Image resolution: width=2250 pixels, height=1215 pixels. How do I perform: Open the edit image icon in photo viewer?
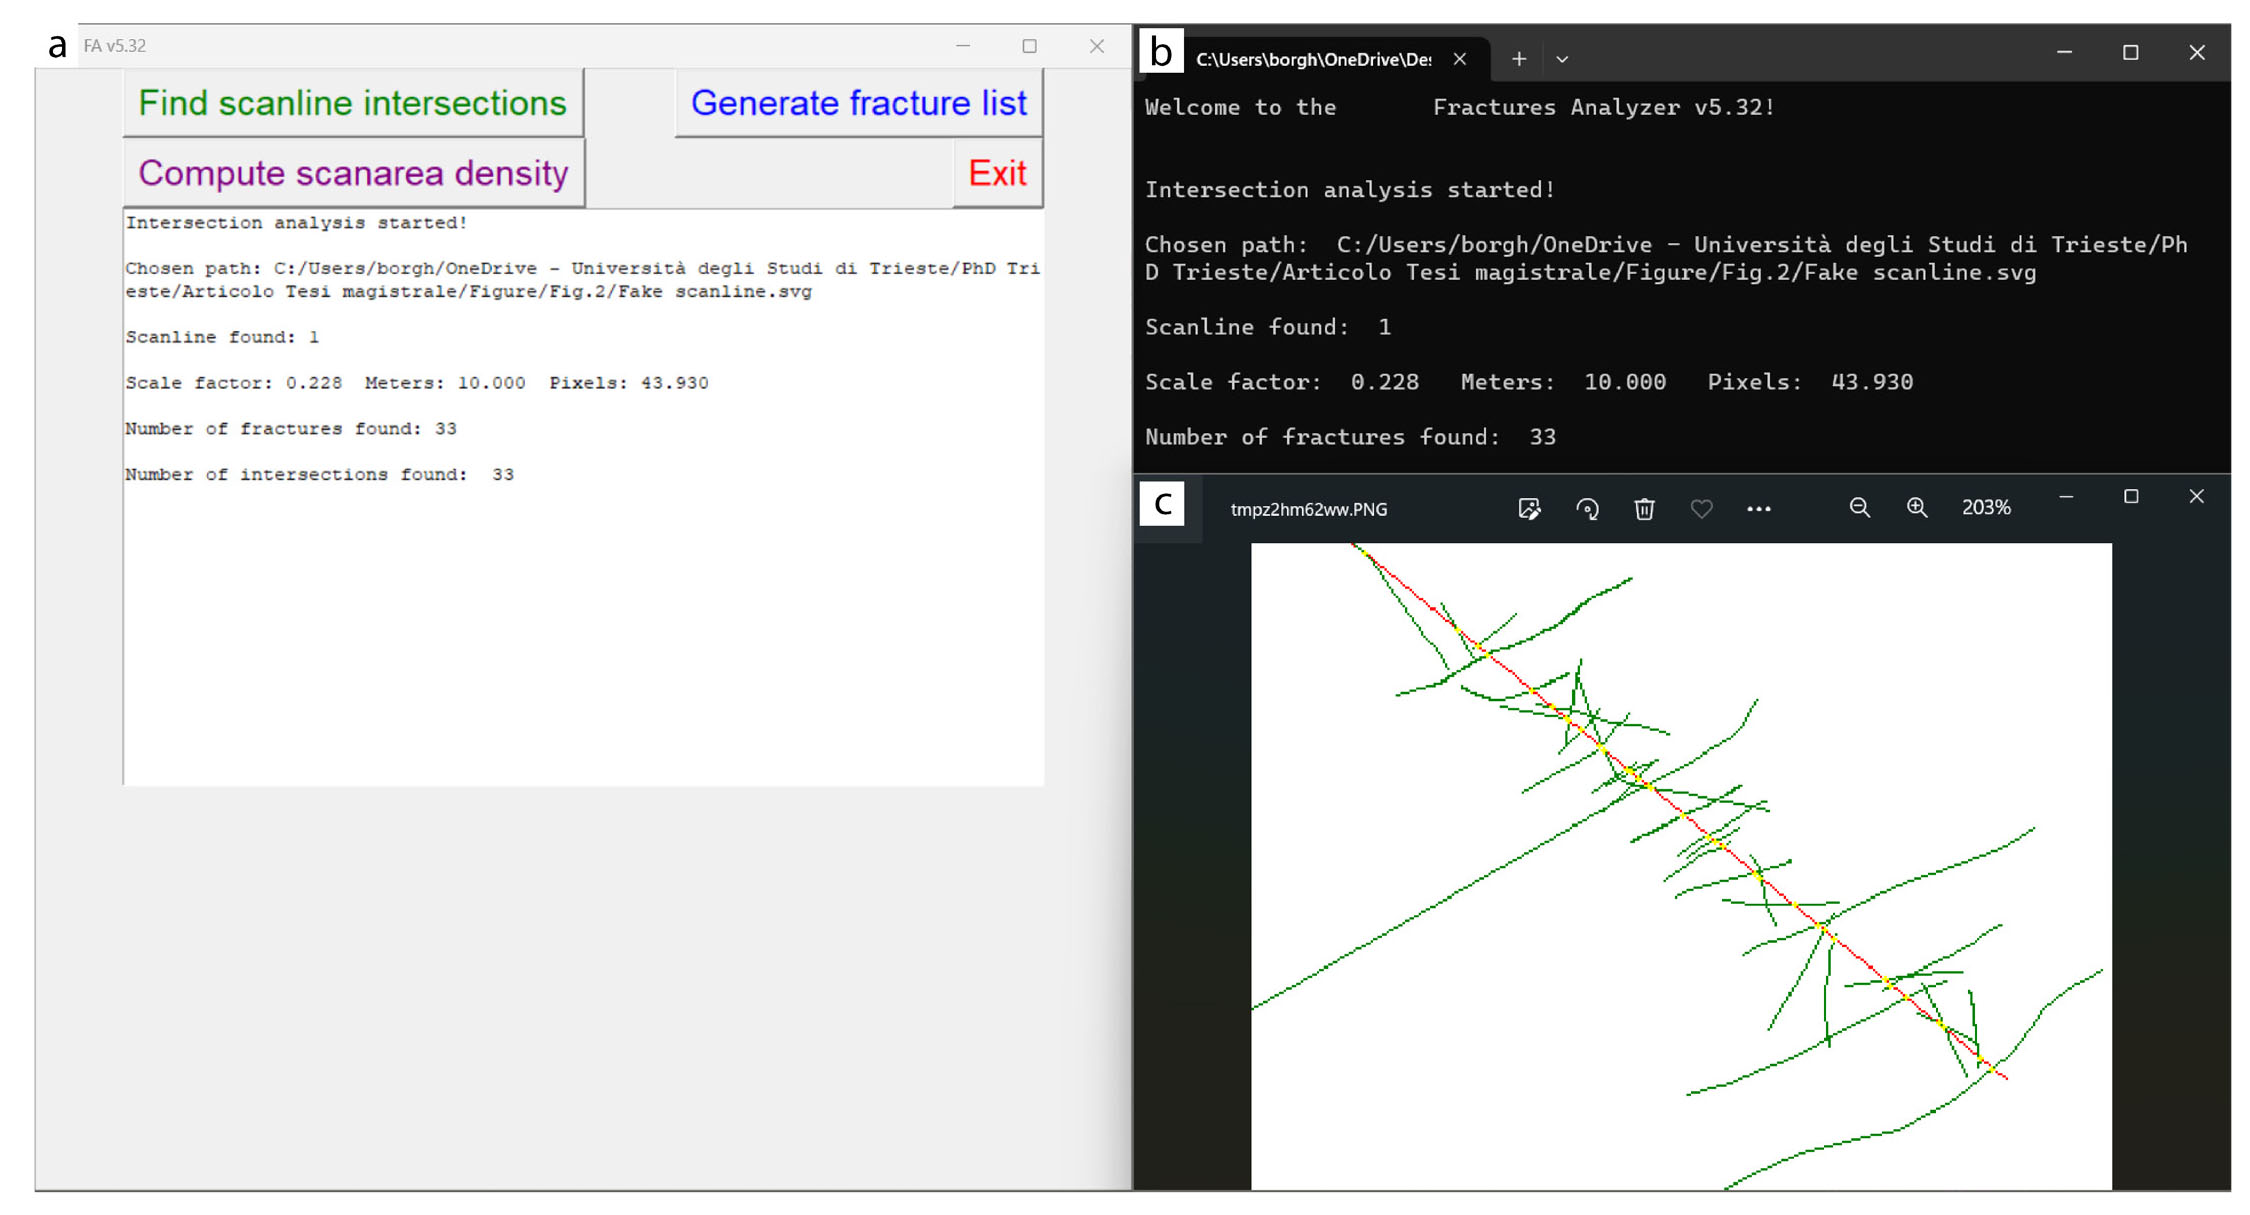pyautogui.click(x=1529, y=509)
